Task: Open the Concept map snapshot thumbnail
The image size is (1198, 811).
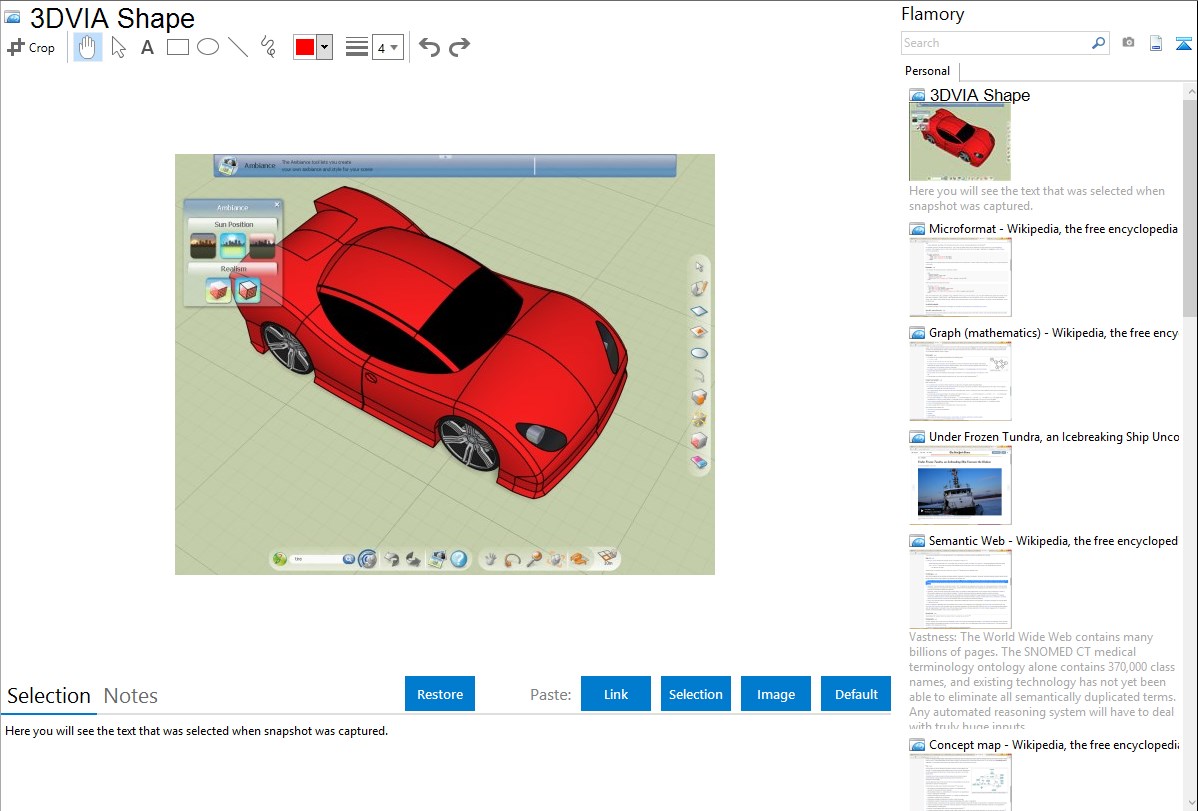Action: click(x=960, y=782)
